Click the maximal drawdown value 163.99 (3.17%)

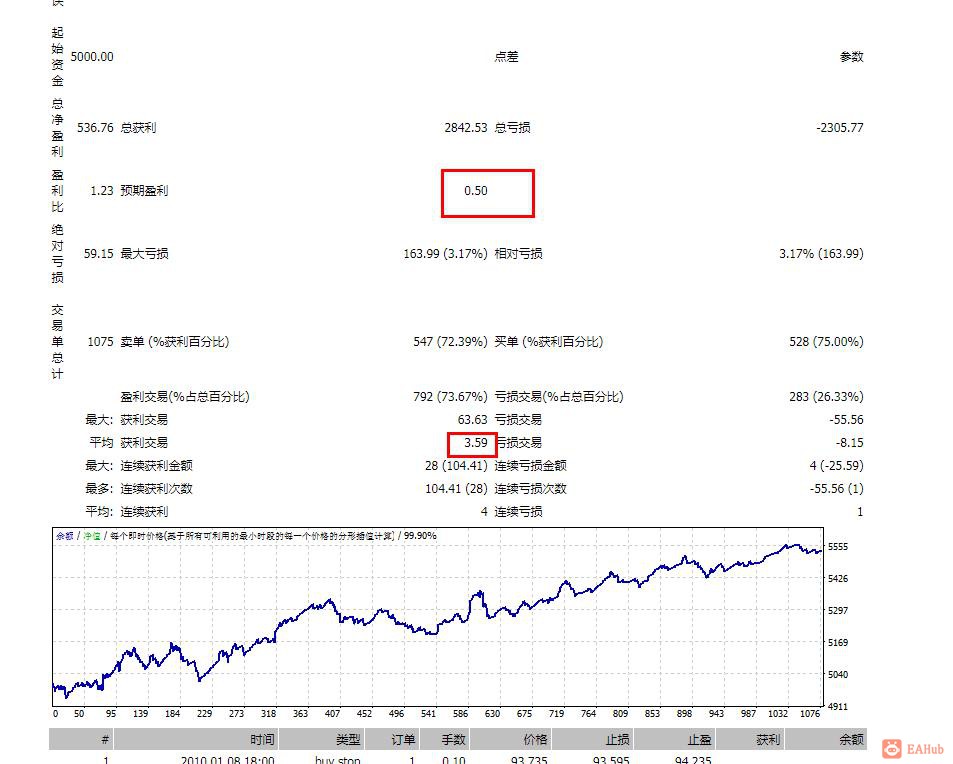click(446, 253)
